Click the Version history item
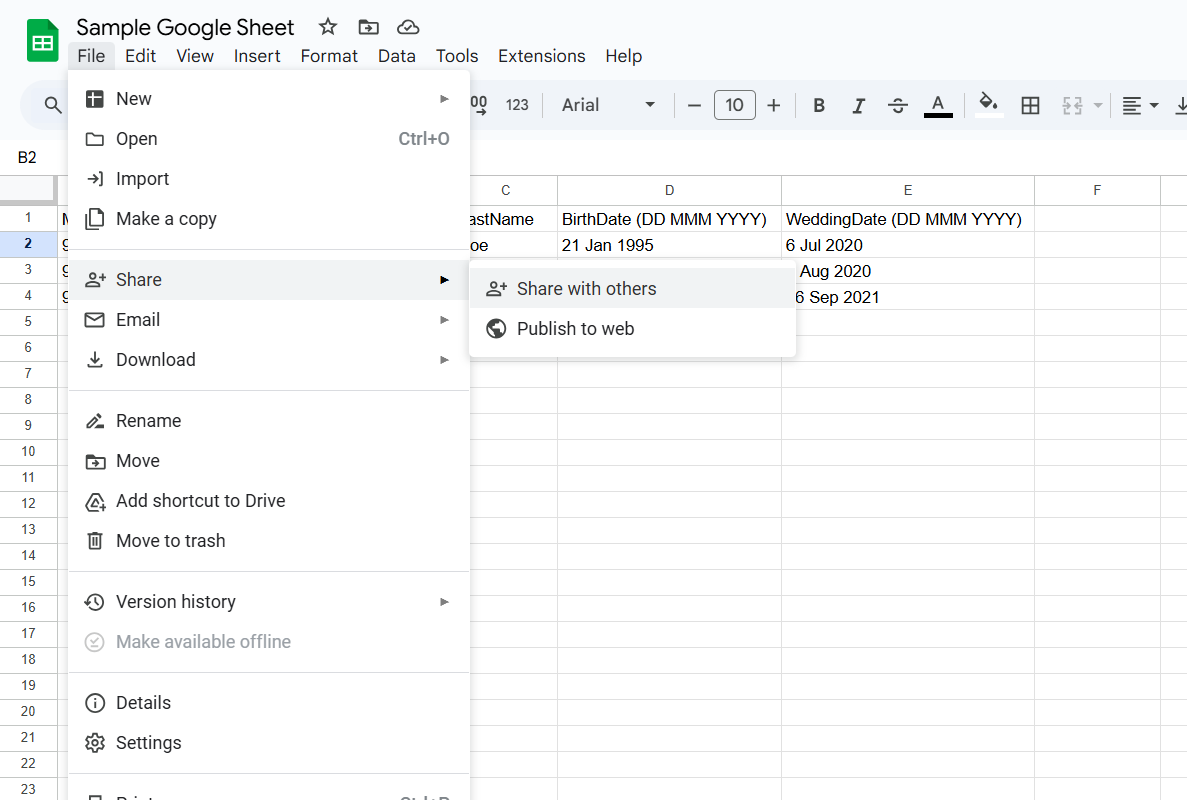 (269, 602)
